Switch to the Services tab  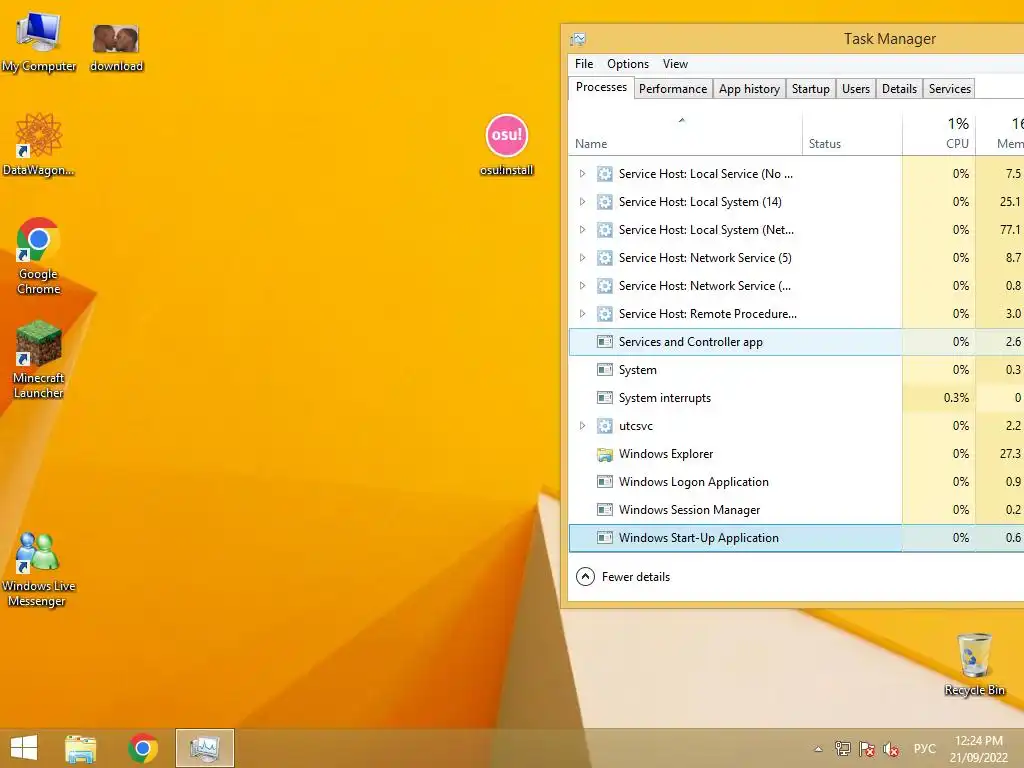point(950,89)
